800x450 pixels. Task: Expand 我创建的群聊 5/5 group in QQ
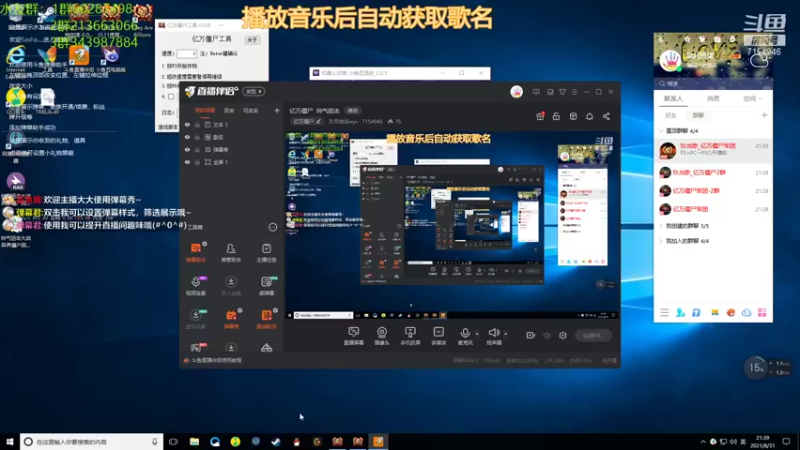pyautogui.click(x=661, y=226)
